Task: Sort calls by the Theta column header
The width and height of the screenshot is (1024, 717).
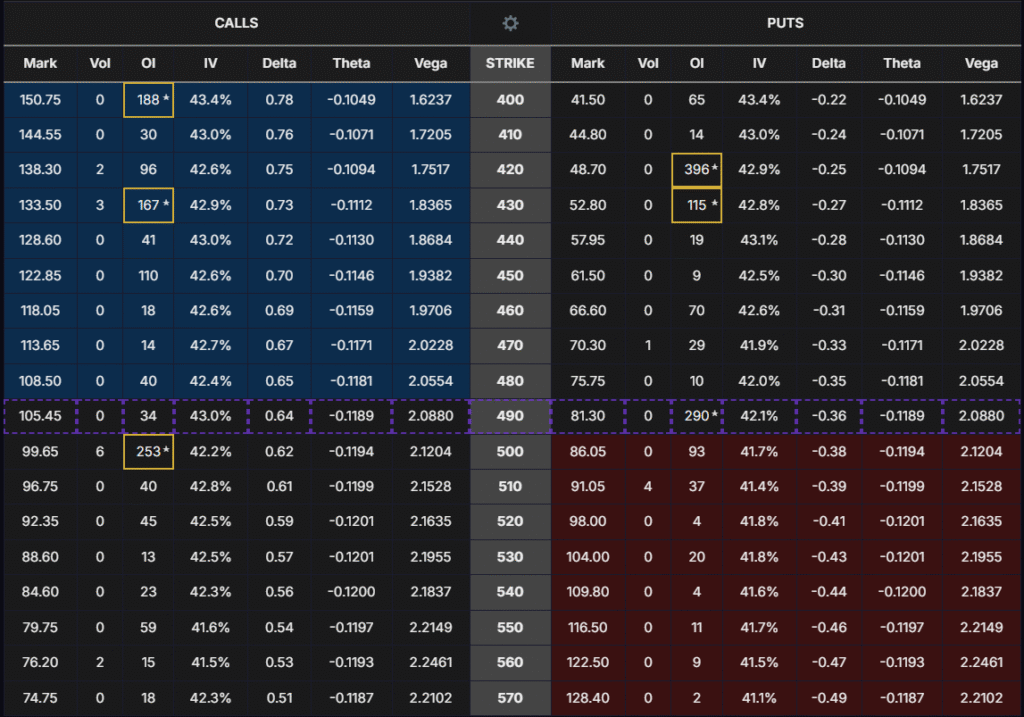Action: 352,64
